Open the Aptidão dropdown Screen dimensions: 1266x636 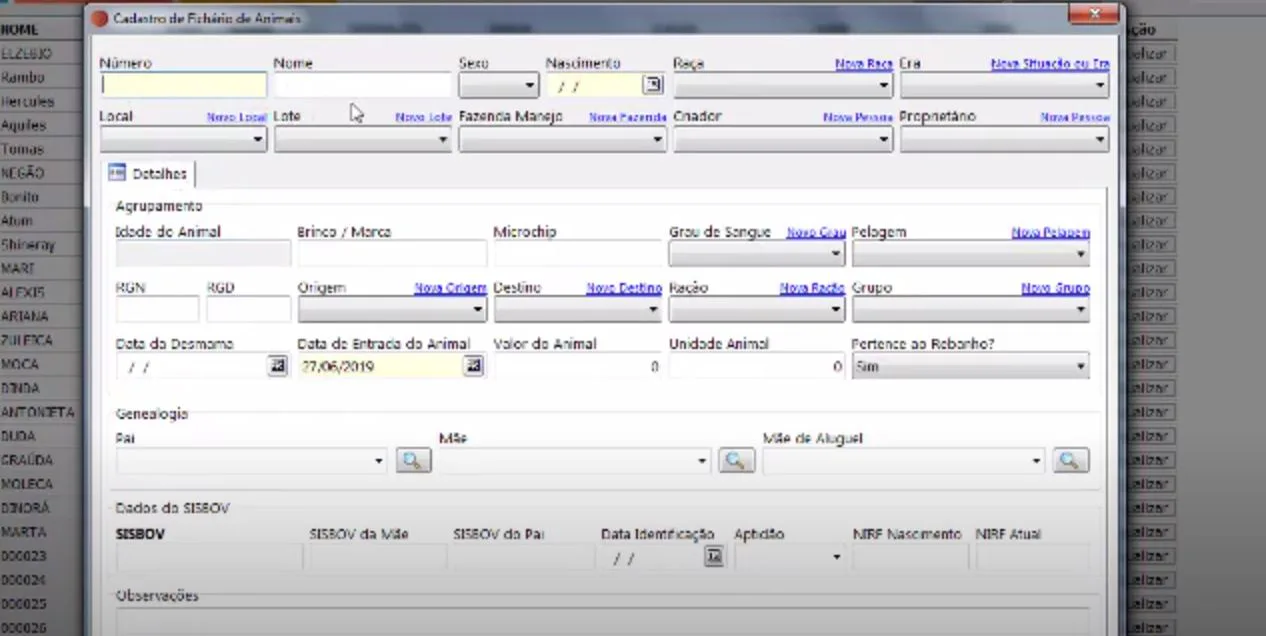[x=790, y=557]
